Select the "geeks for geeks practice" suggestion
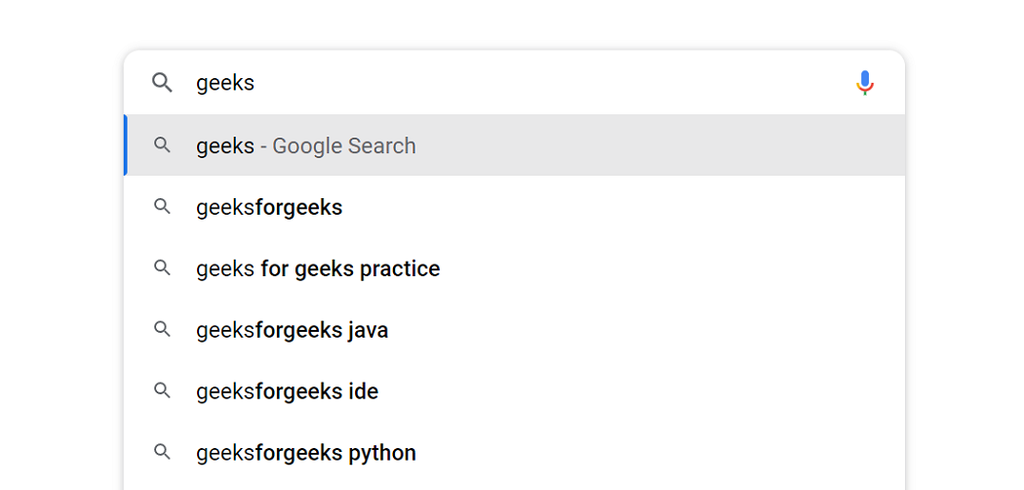This screenshot has height=490, width=1024. pos(317,269)
